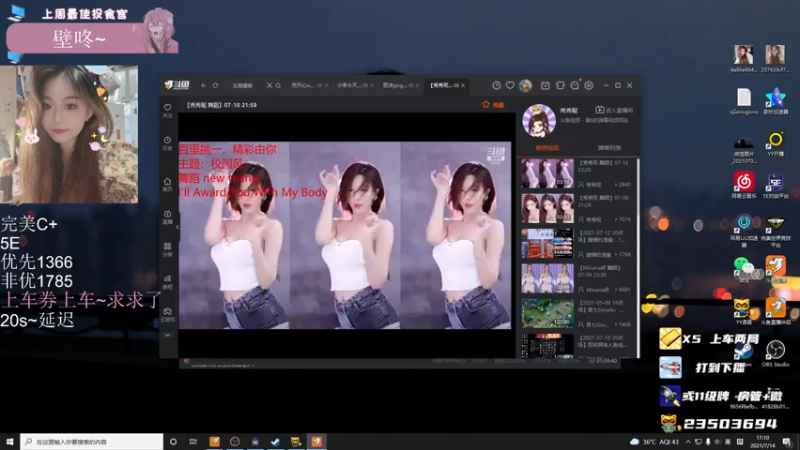The width and height of the screenshot is (800, 450).
Task: Open the settings hexagon icon in title bar
Action: point(589,85)
